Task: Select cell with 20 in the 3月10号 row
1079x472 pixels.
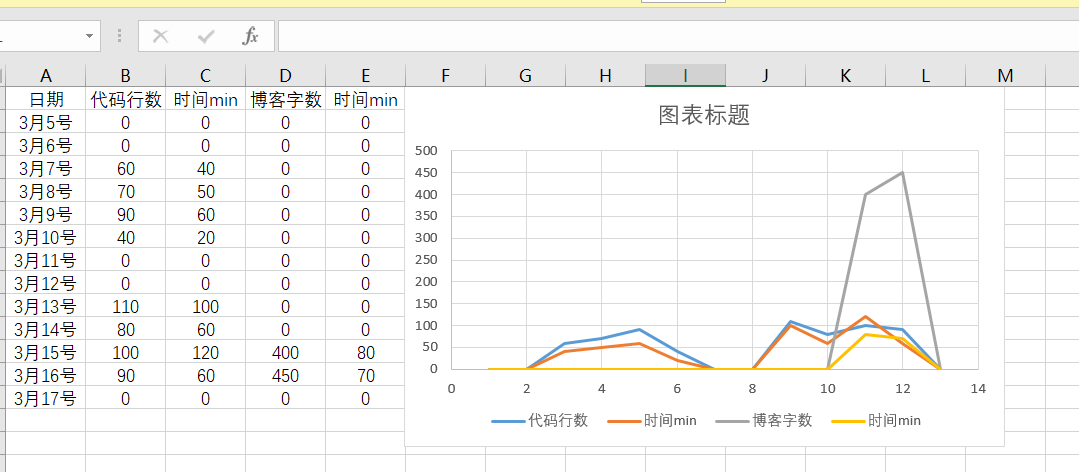Action: pos(205,237)
